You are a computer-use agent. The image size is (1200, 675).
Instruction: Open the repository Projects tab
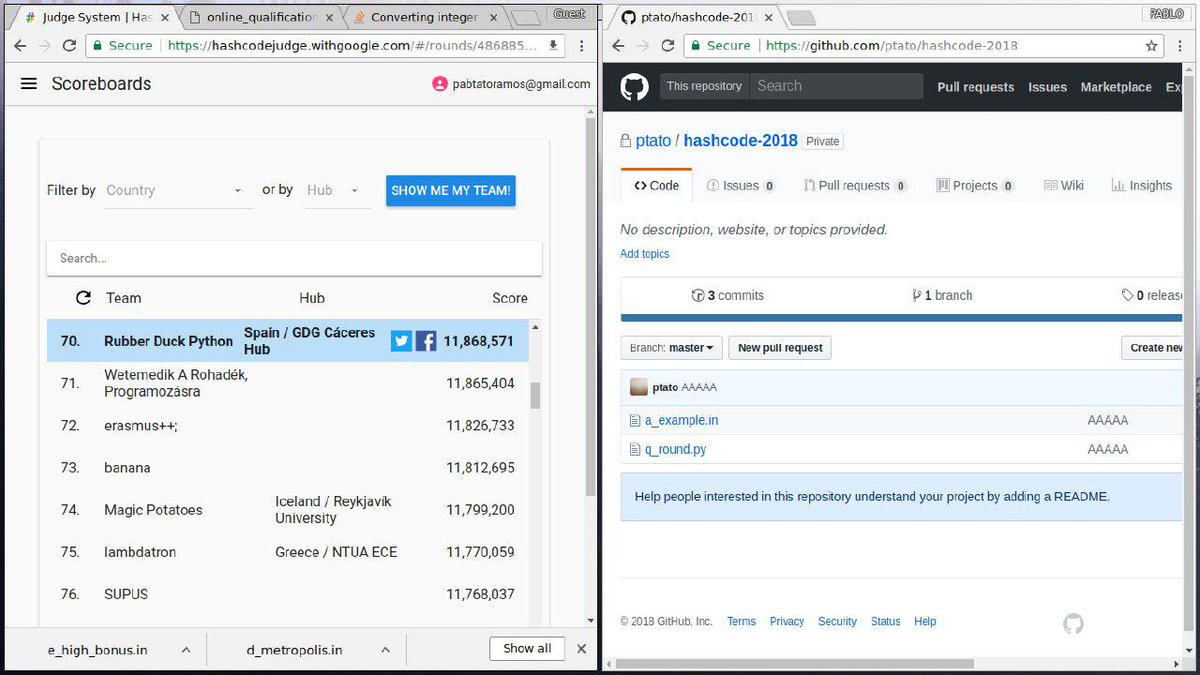975,185
